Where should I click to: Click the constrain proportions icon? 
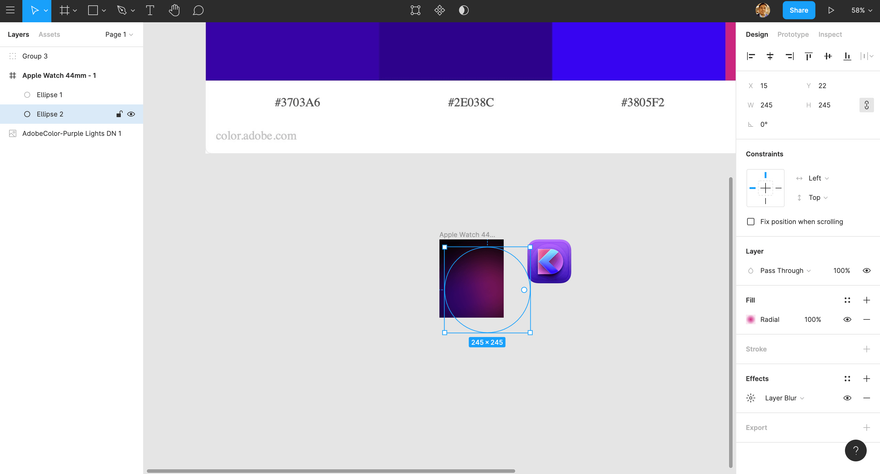click(x=866, y=105)
